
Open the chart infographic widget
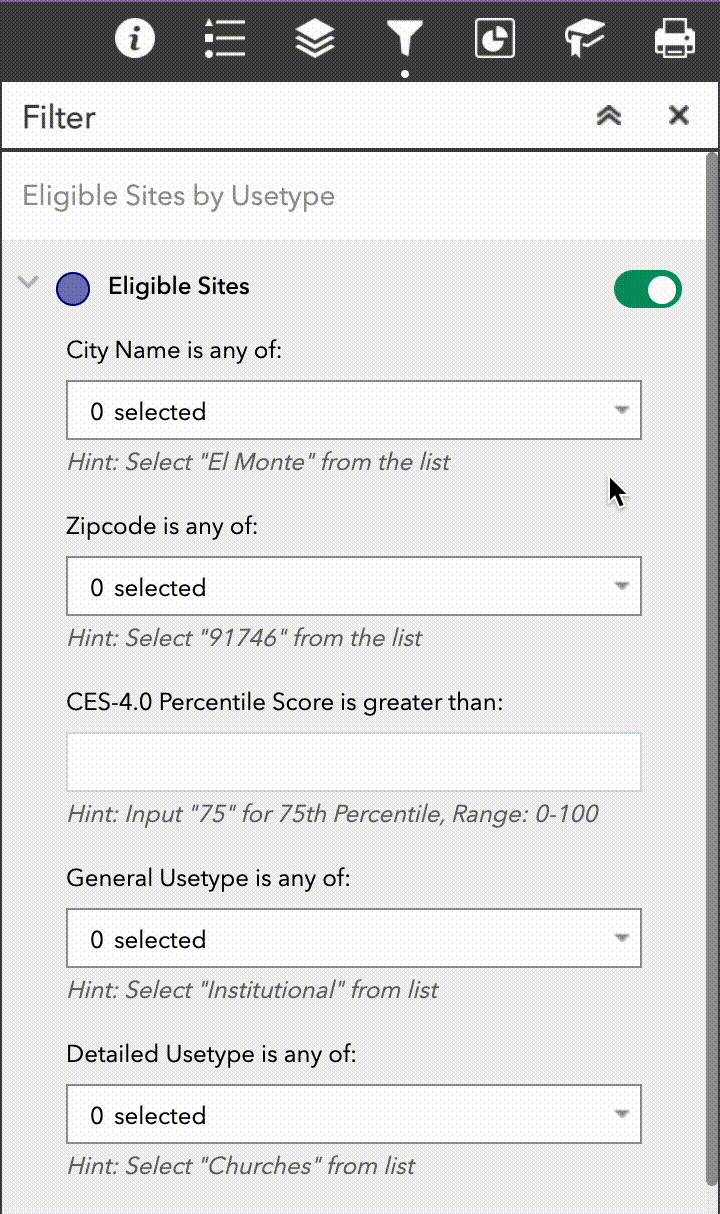tap(494, 40)
